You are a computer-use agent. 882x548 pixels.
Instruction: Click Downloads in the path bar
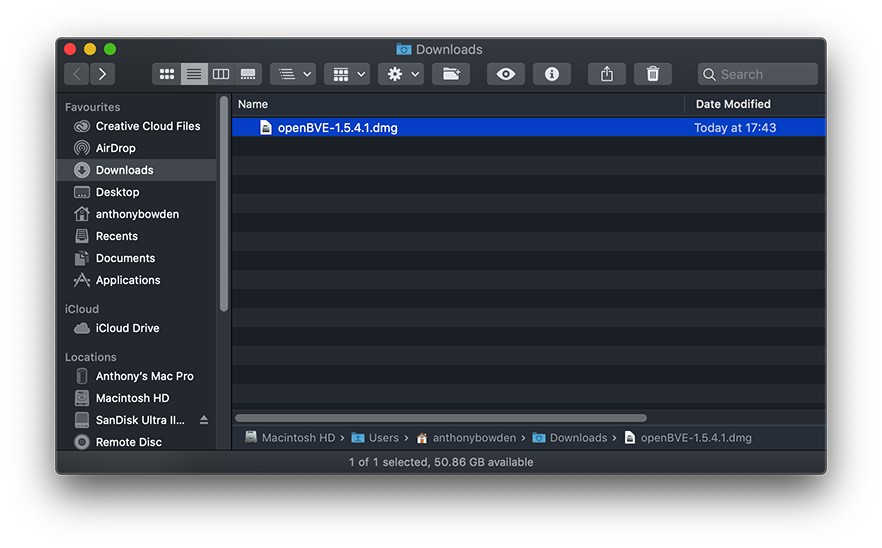[570, 438]
